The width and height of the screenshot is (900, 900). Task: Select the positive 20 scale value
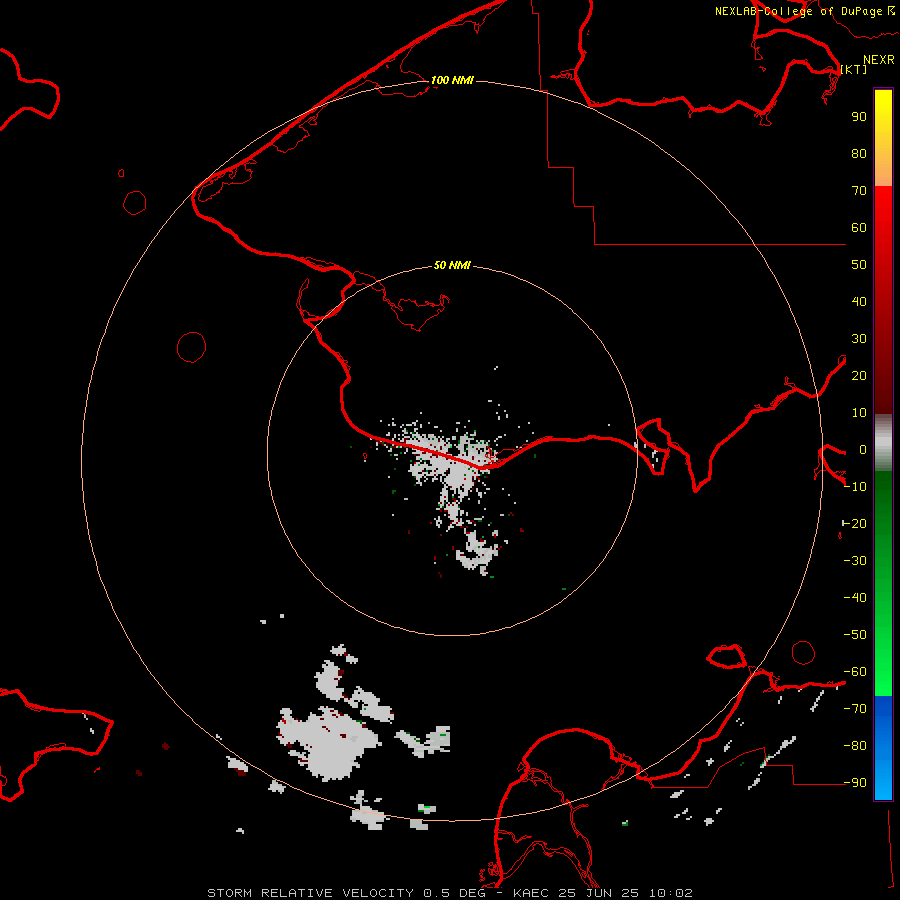[x=859, y=376]
